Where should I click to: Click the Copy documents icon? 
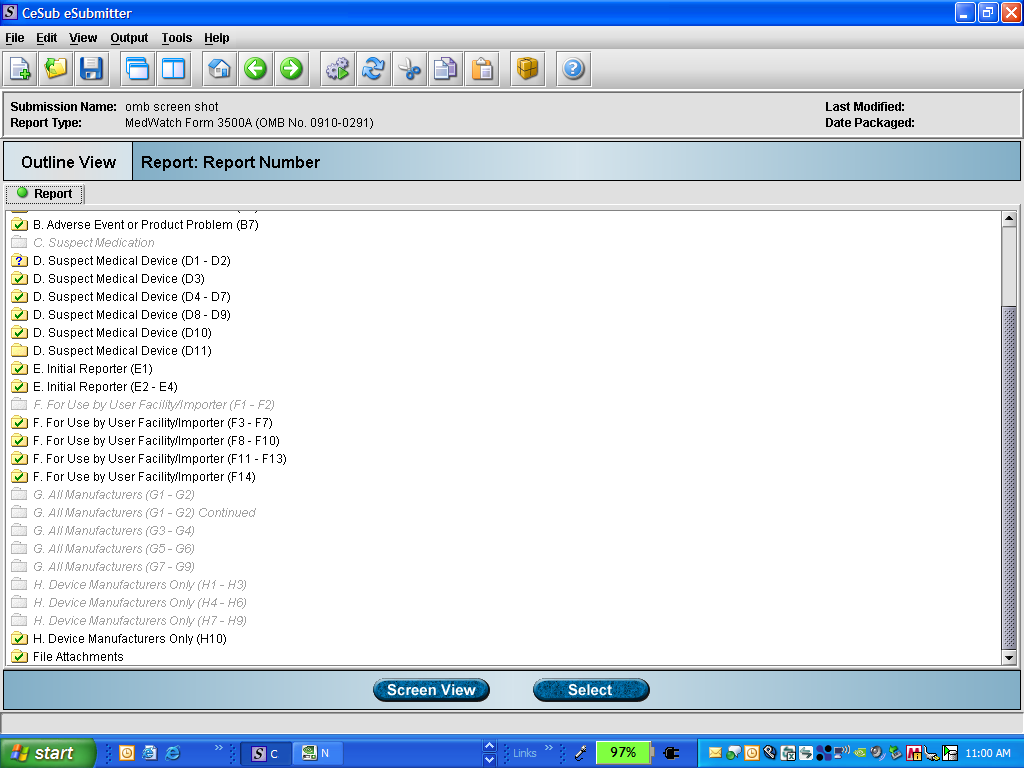(445, 69)
